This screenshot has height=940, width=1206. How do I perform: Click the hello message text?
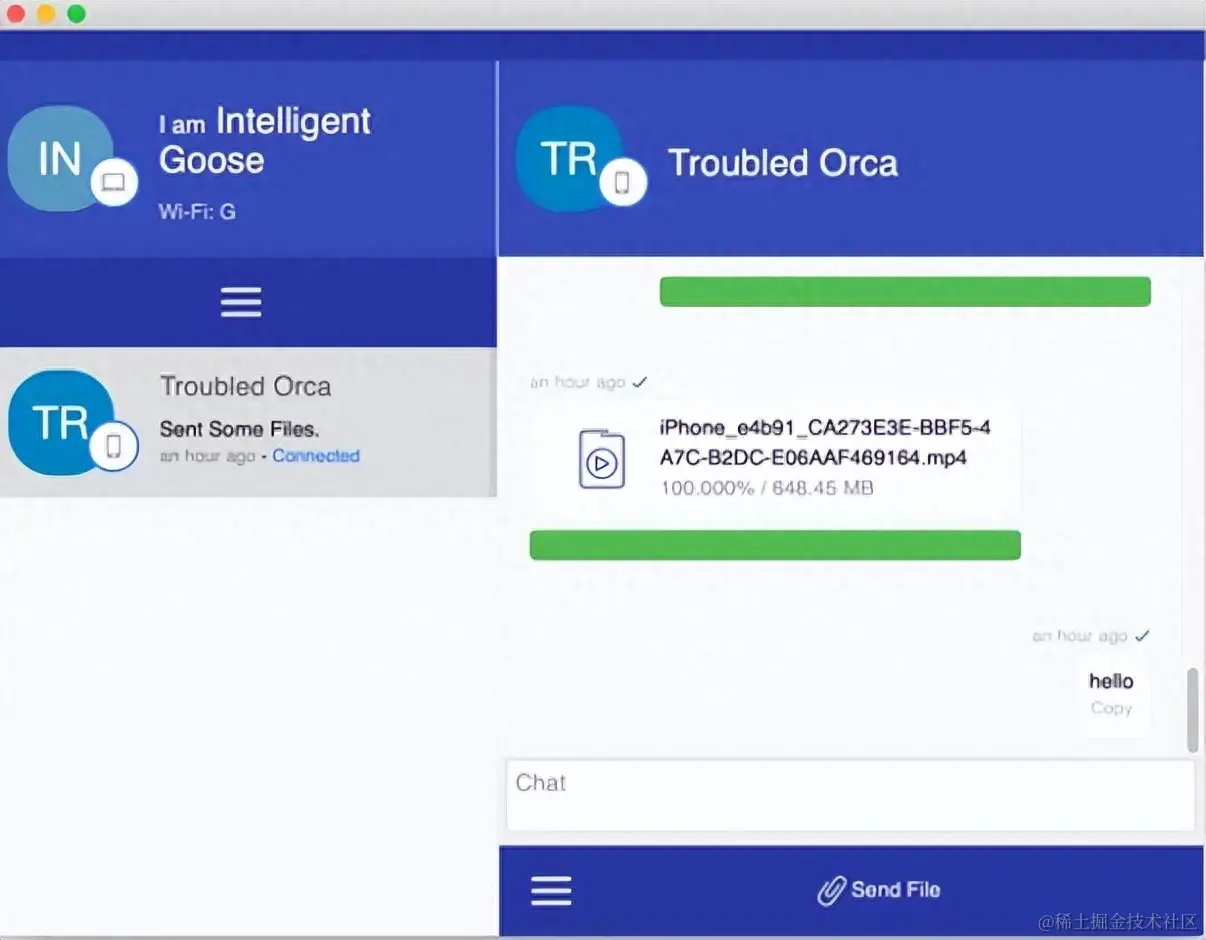(1111, 681)
